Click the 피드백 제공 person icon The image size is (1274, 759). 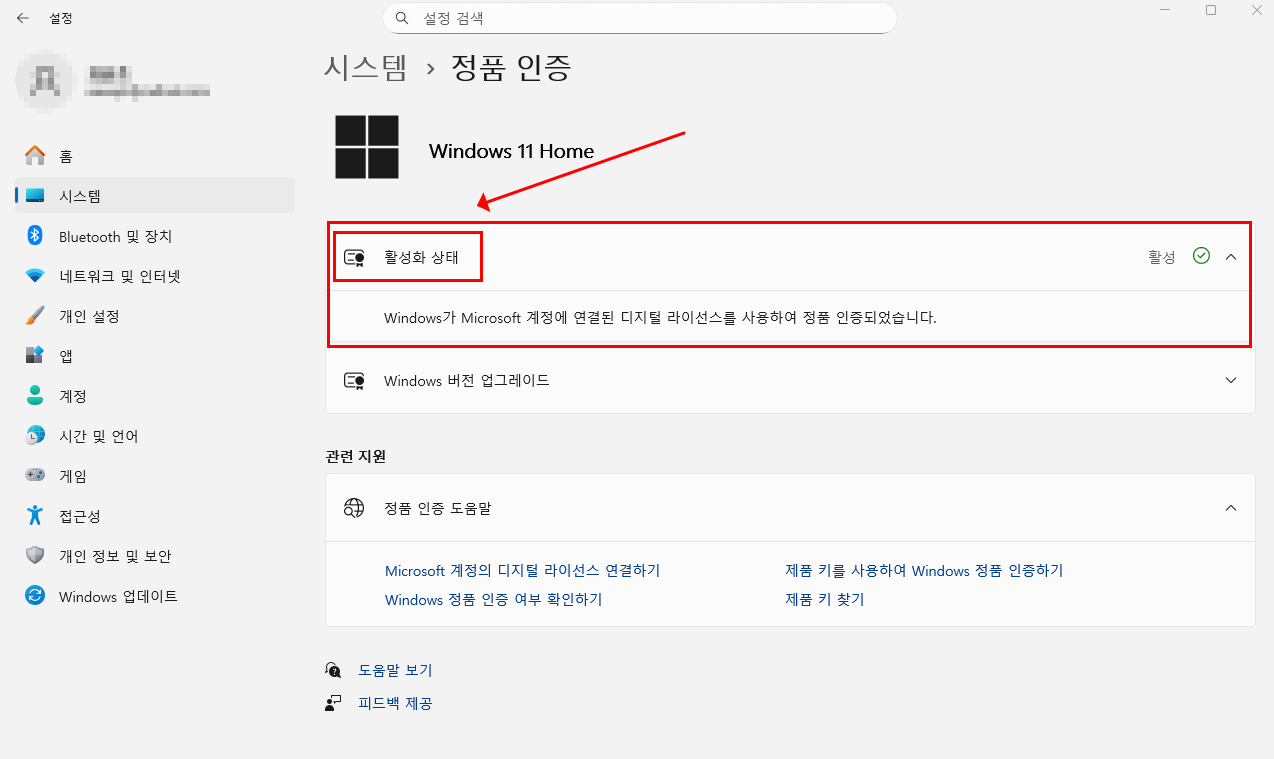[333, 703]
